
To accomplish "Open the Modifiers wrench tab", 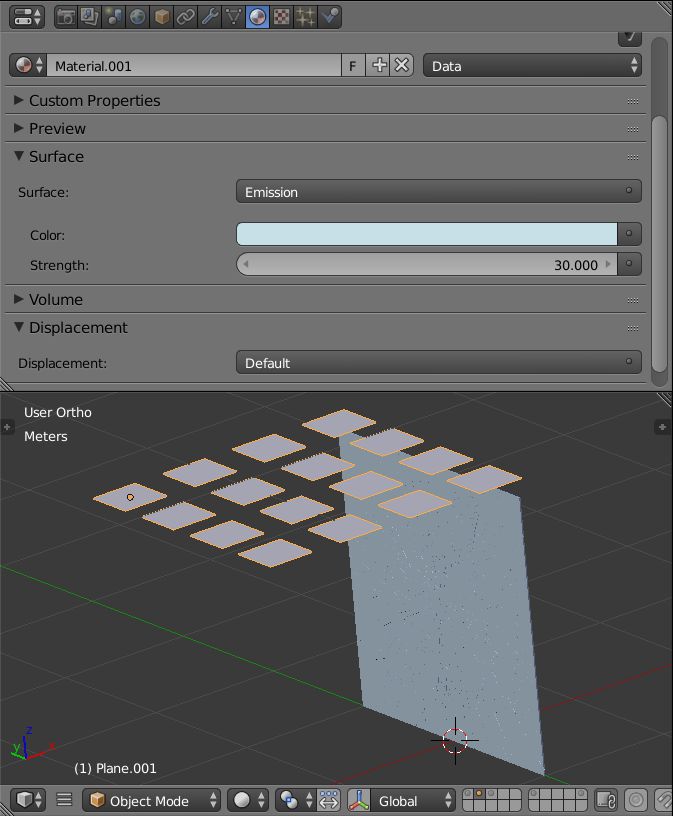I will pos(209,17).
